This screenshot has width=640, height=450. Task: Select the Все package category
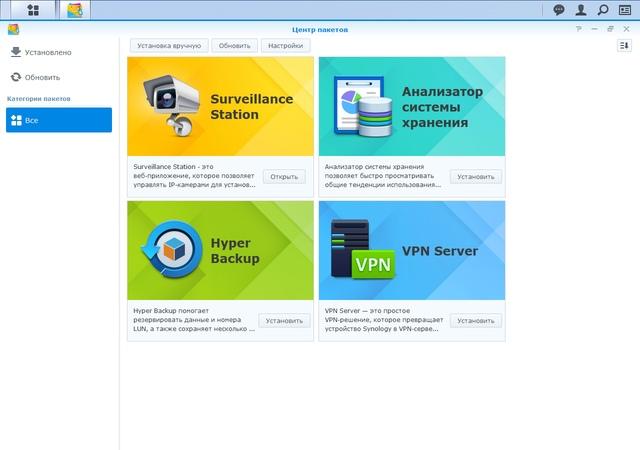59,120
